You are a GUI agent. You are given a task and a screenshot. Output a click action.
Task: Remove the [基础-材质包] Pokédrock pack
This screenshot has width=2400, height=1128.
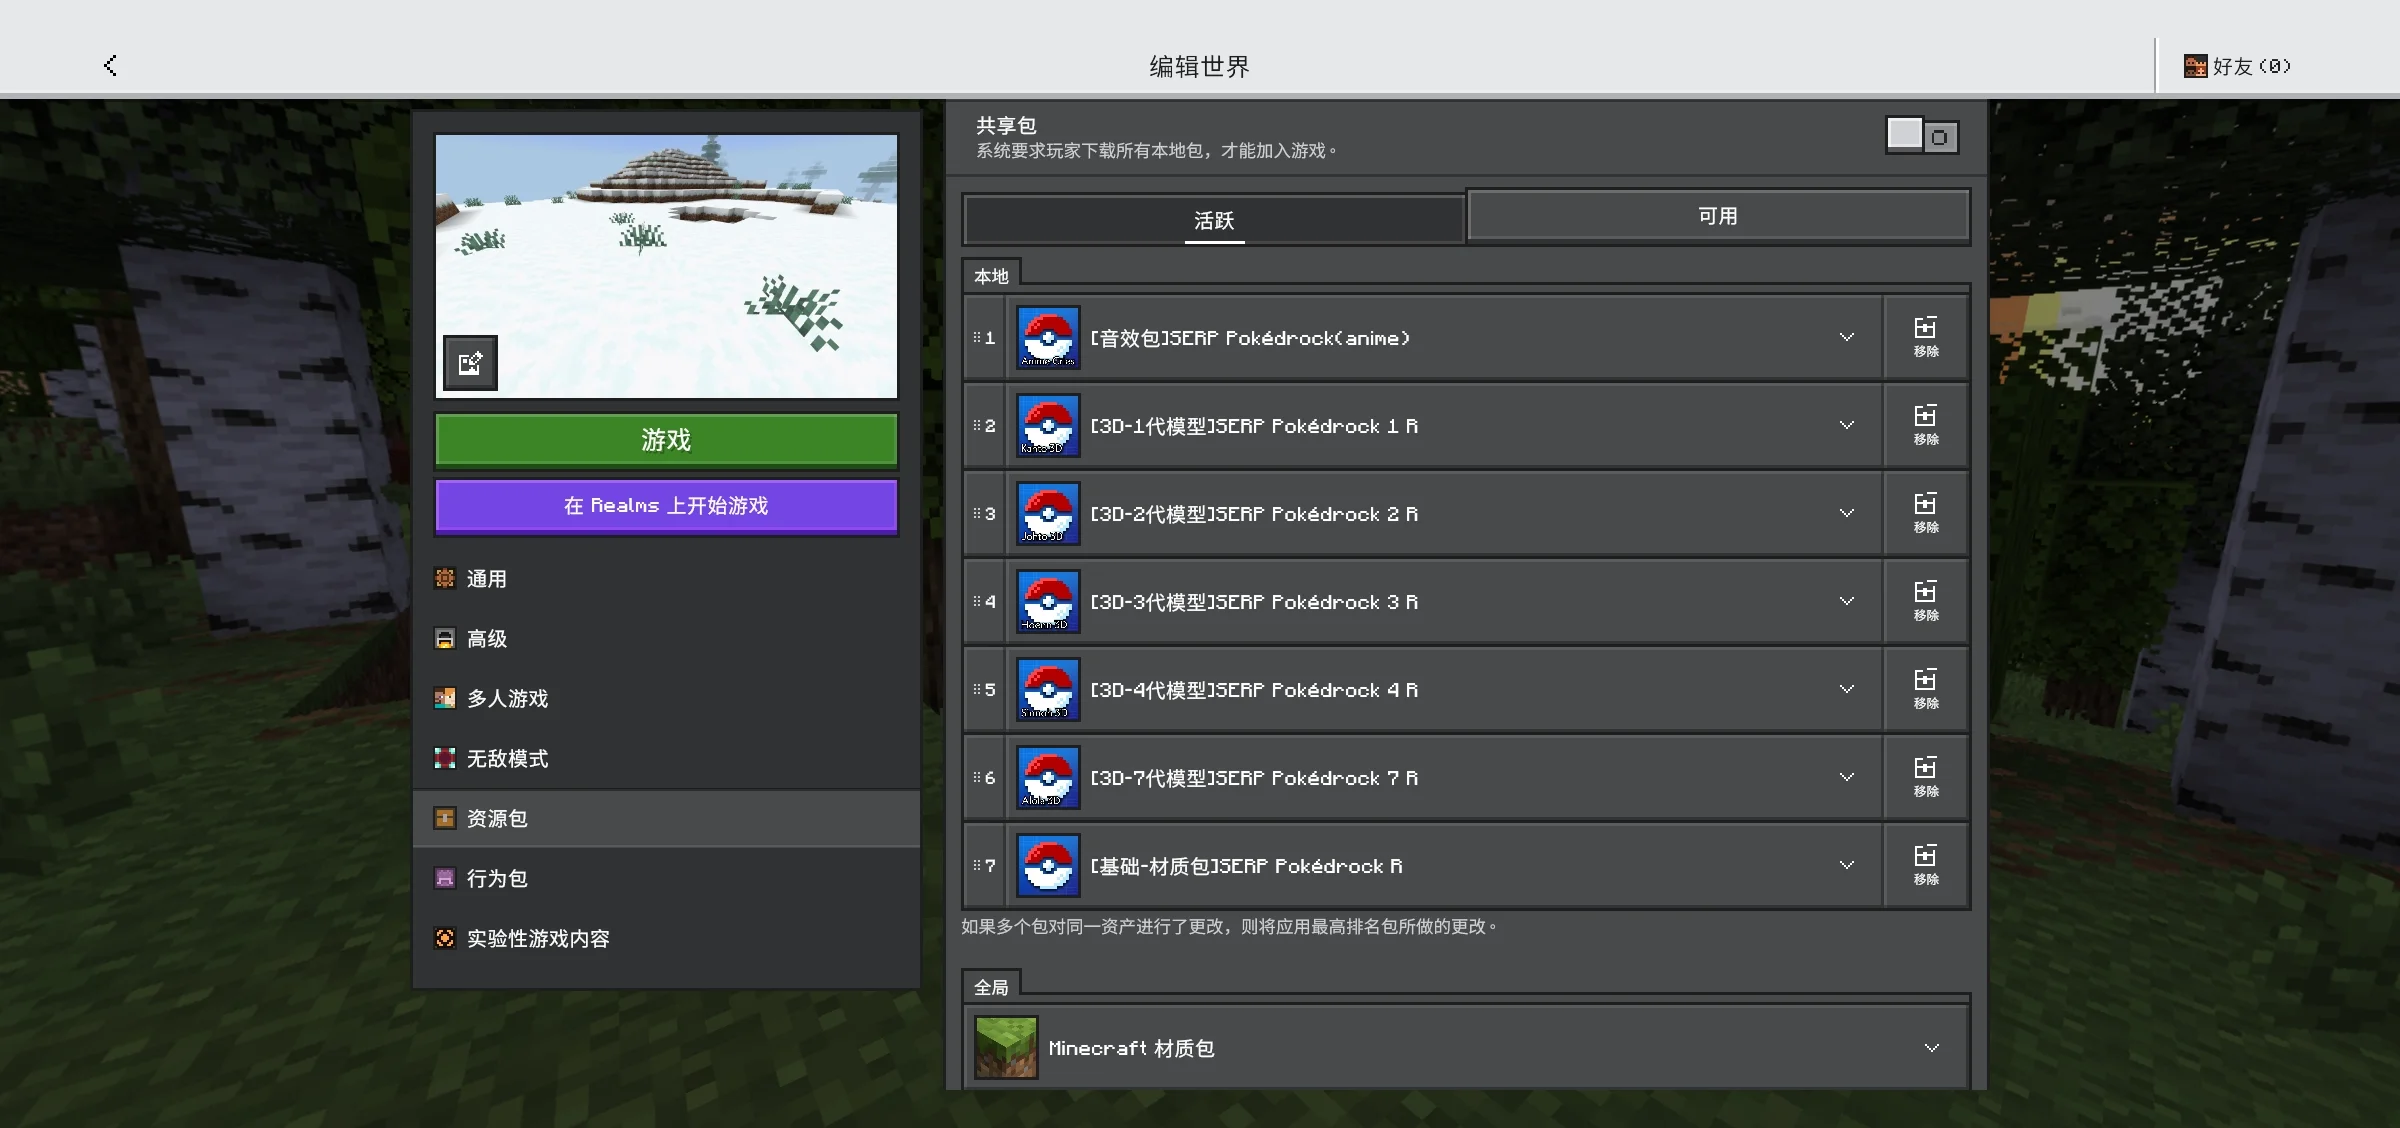pos(1926,866)
